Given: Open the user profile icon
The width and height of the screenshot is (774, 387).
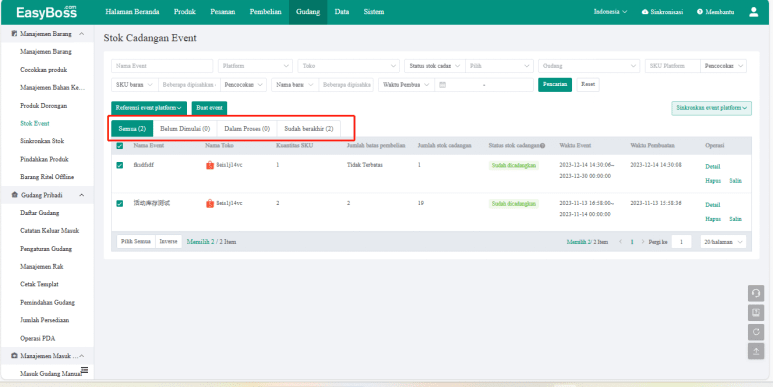Looking at the screenshot, I should point(753,12).
